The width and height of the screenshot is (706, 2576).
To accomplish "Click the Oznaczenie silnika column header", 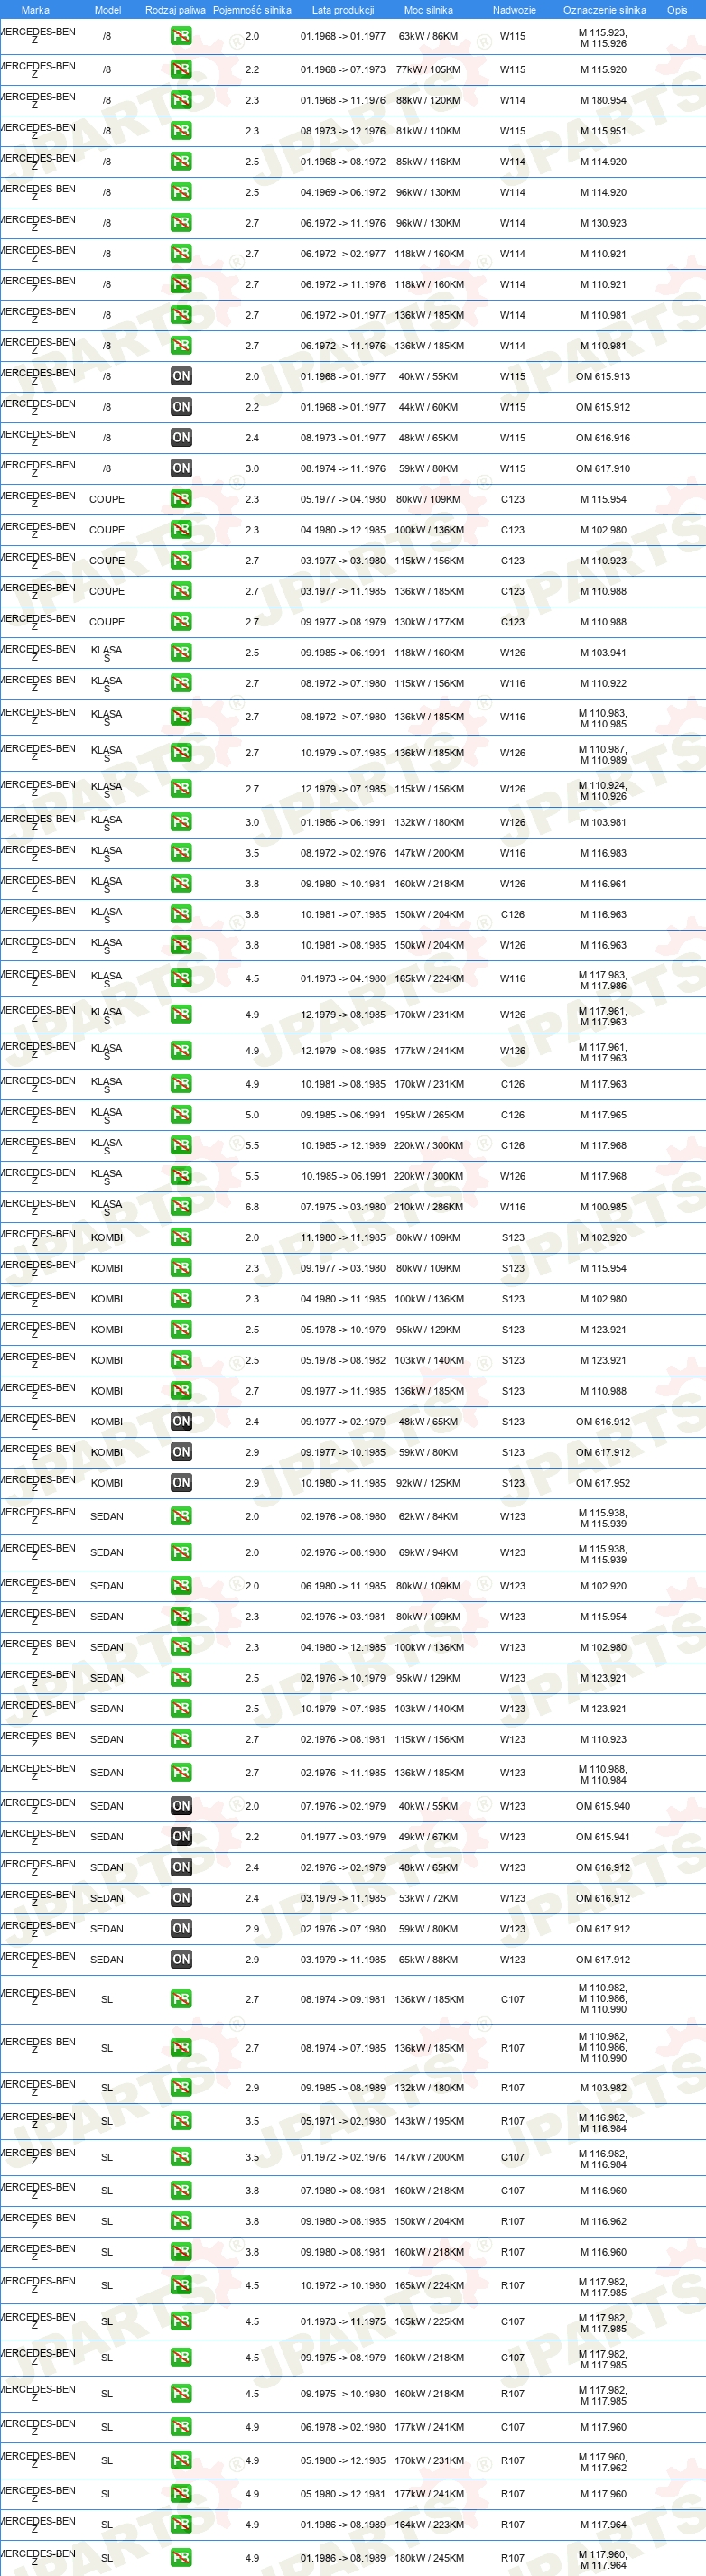I will click(x=604, y=10).
